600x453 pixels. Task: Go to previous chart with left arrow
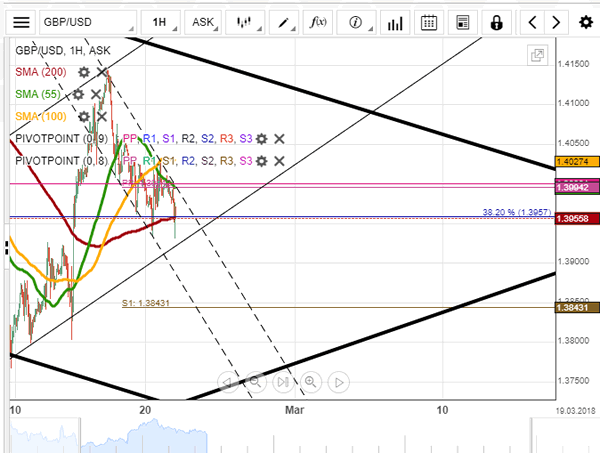coord(532,23)
